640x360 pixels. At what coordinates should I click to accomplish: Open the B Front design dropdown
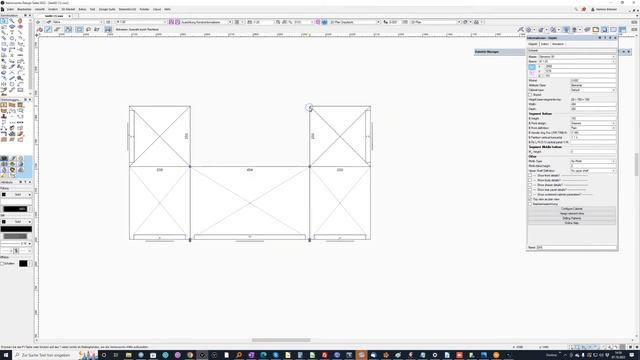[593, 123]
